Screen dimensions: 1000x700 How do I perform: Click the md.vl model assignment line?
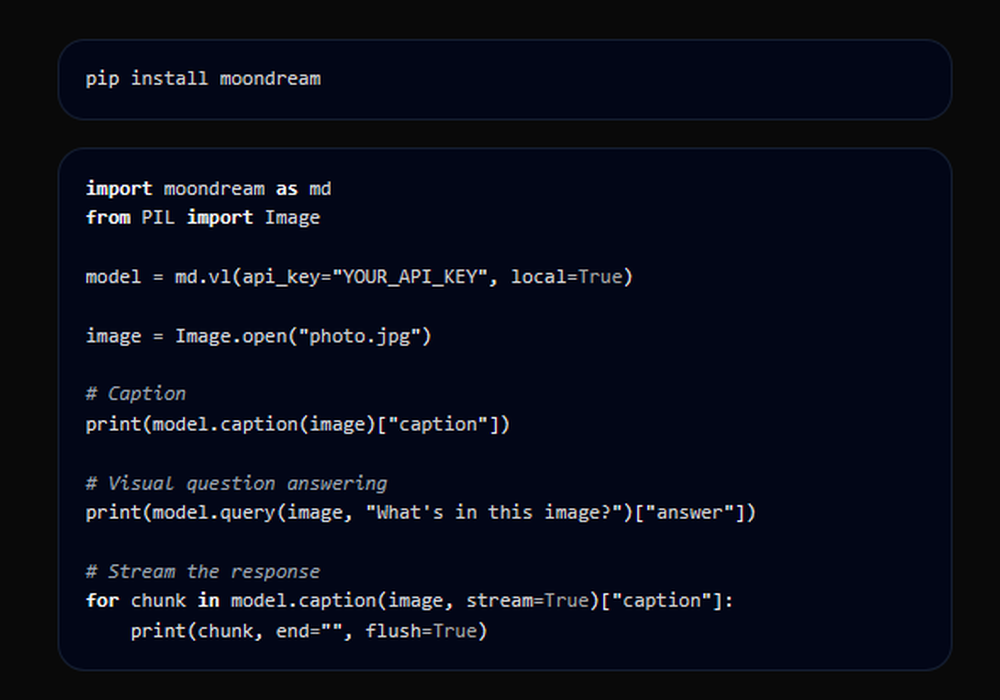coord(359,277)
